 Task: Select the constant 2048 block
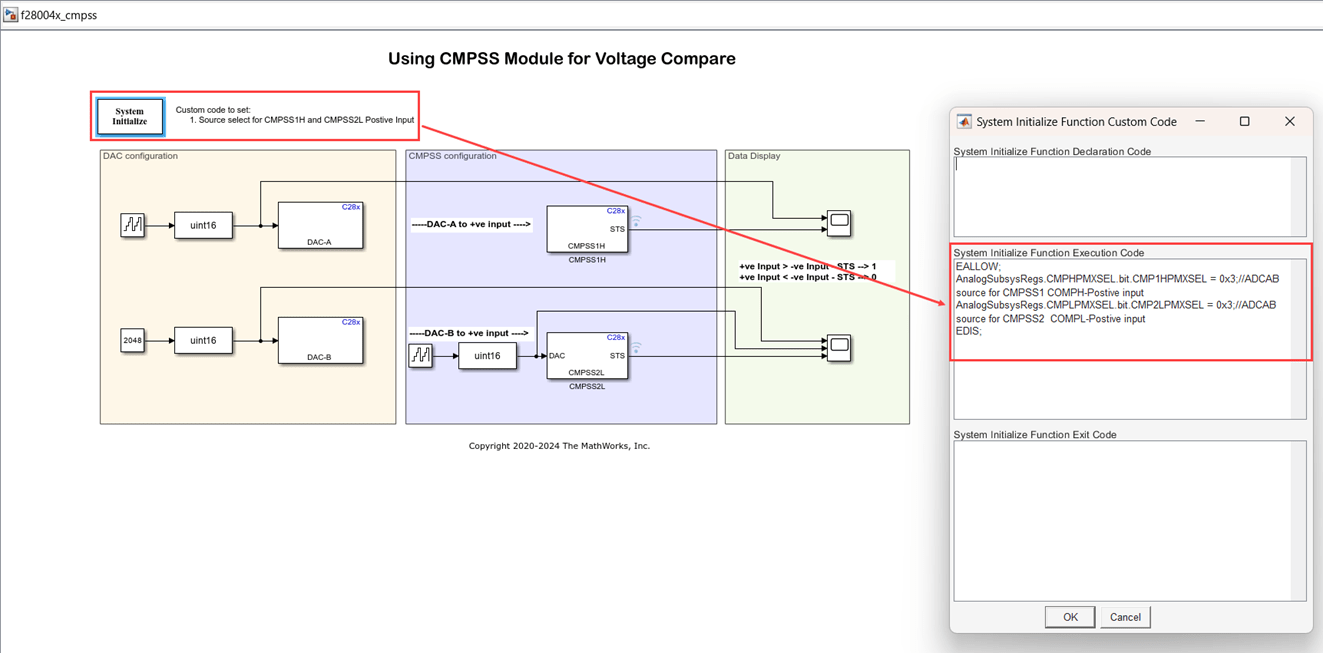click(133, 340)
